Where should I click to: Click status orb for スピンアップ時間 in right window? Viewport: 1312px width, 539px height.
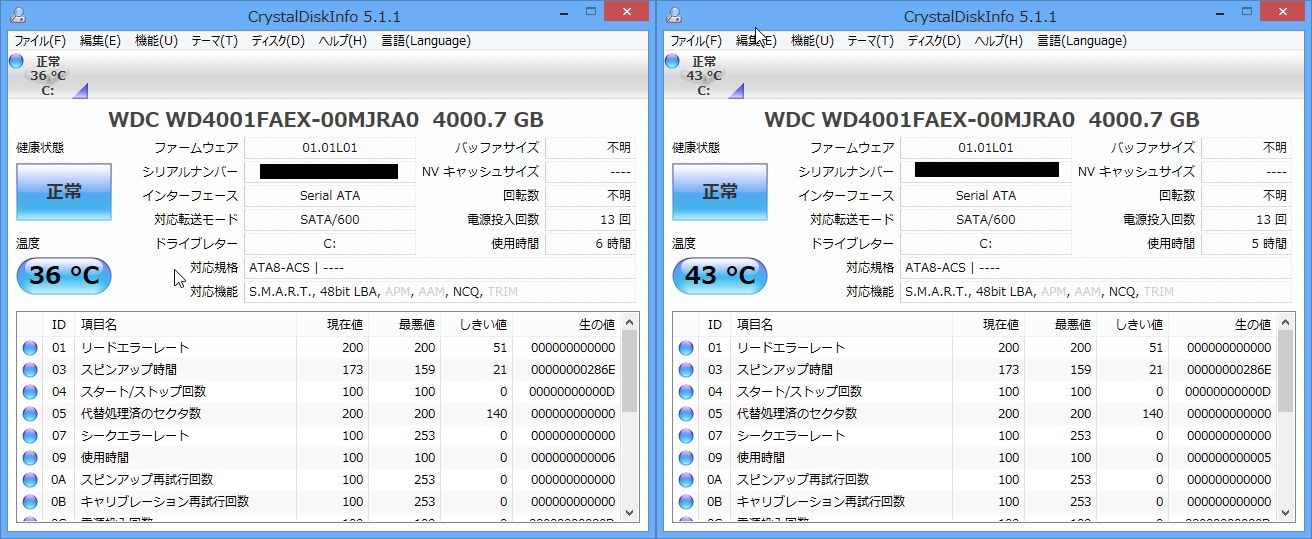pyautogui.click(x=685, y=370)
